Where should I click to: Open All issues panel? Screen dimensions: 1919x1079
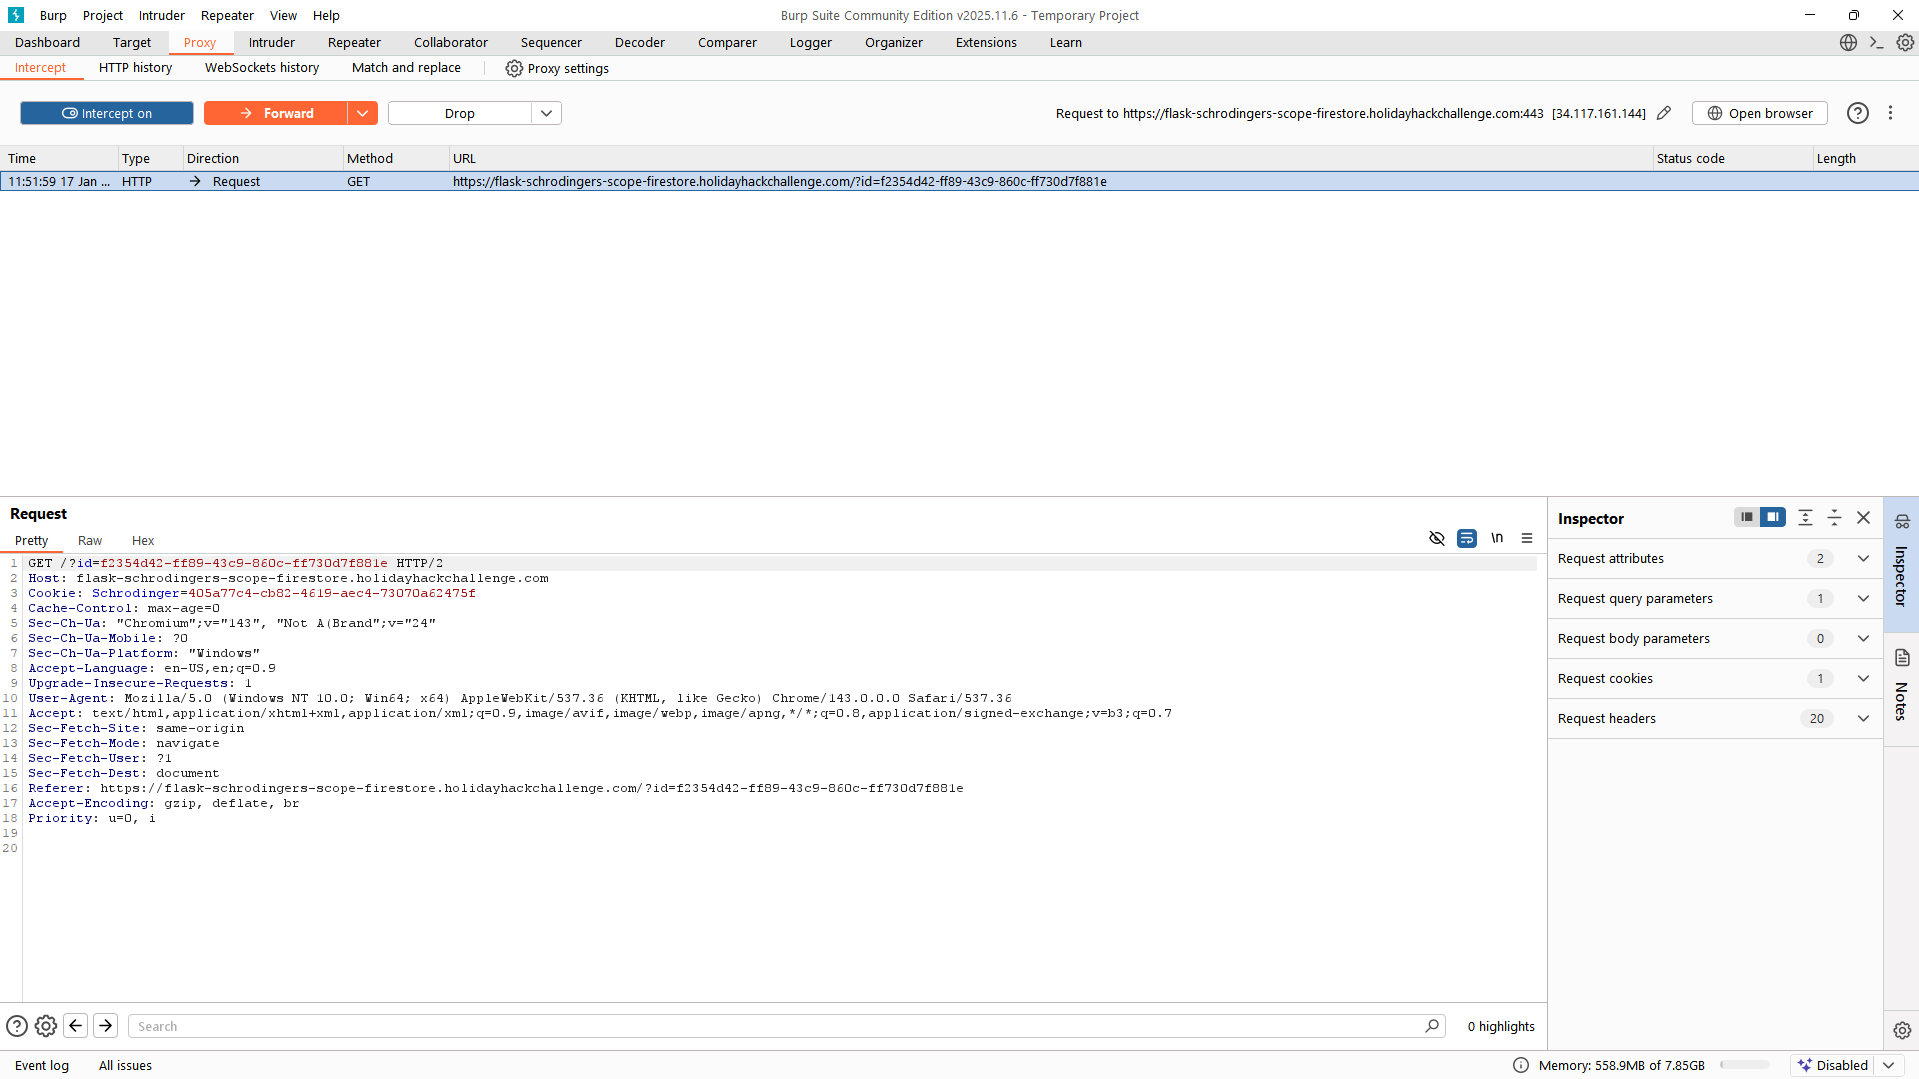125,1065
